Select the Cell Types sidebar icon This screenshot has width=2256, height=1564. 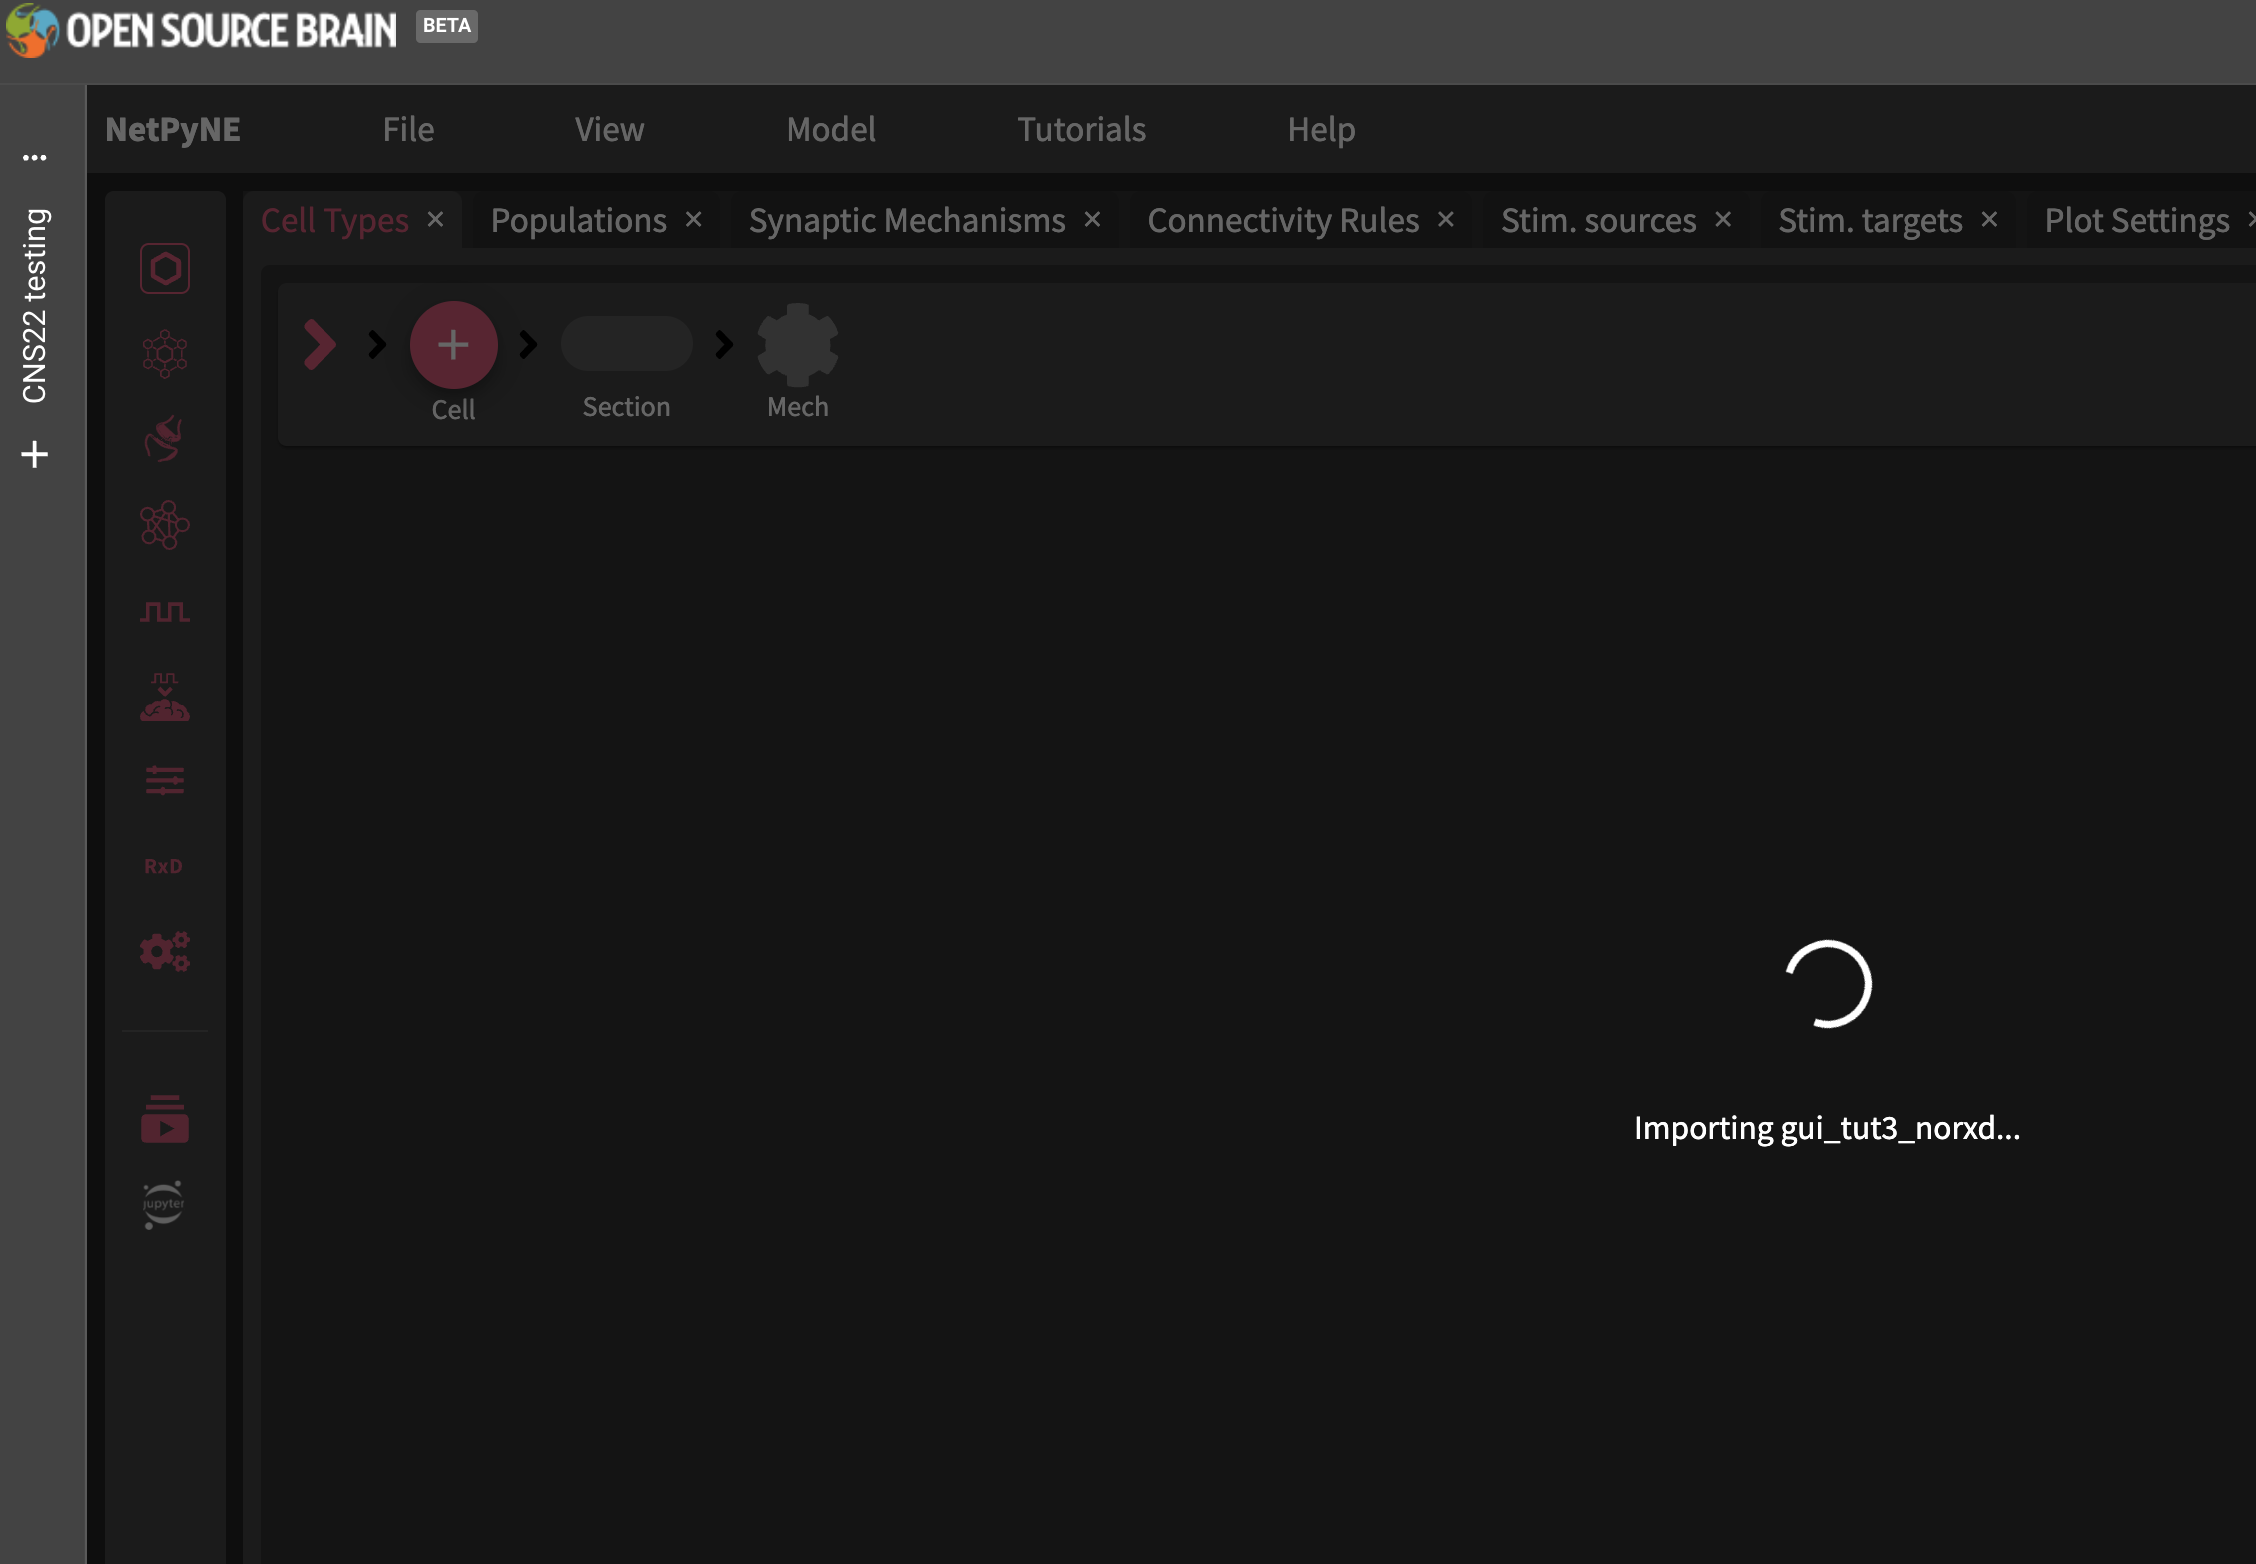pos(165,267)
